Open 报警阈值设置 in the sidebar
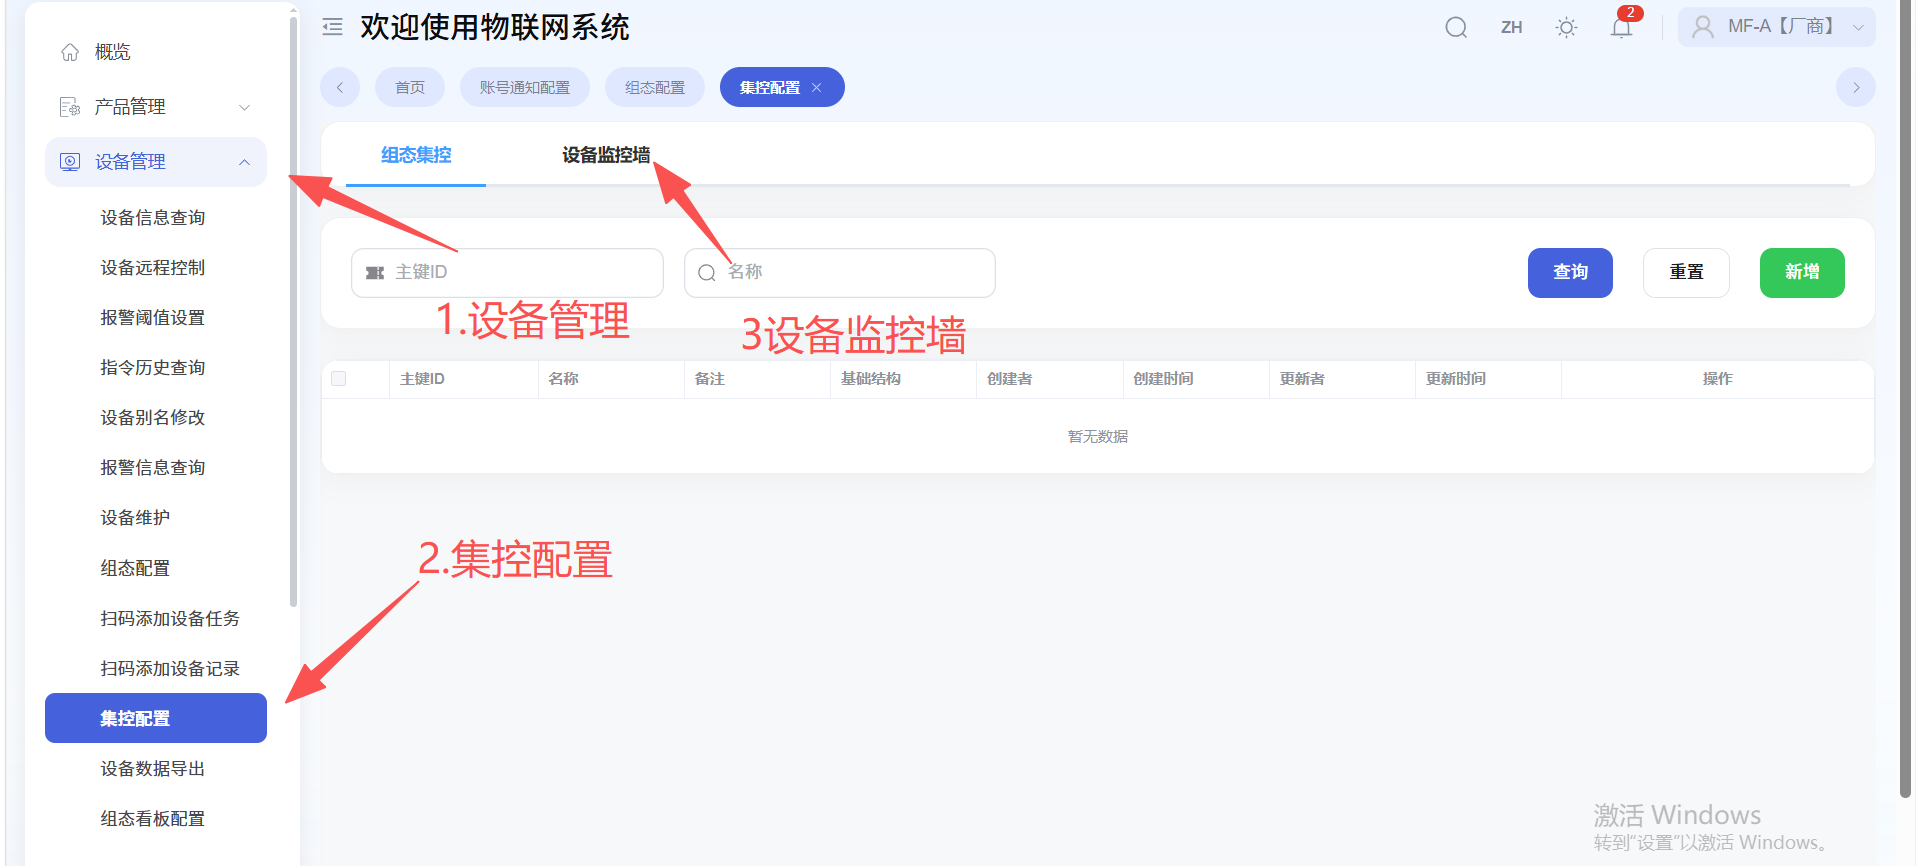Screen dimensions: 1916x866 click(x=156, y=317)
